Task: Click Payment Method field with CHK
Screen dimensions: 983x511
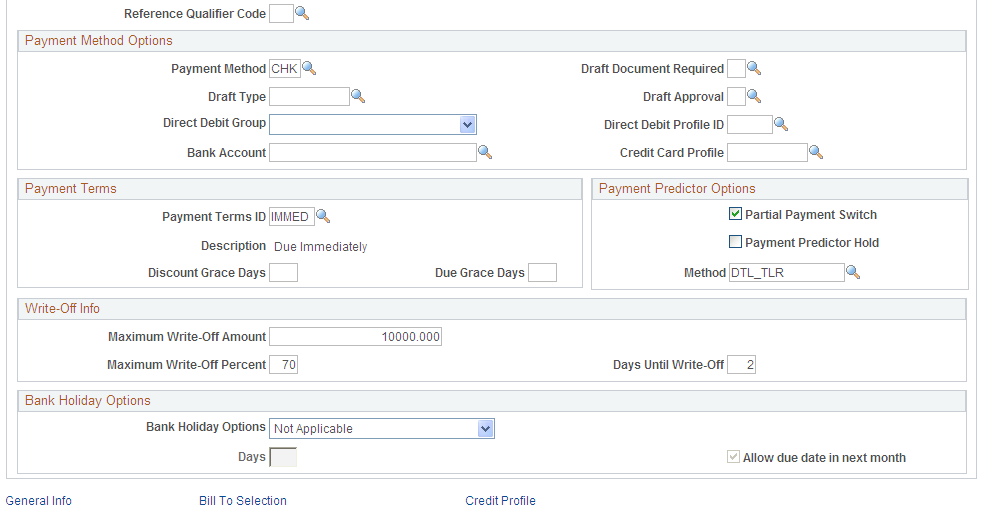Action: [x=285, y=68]
